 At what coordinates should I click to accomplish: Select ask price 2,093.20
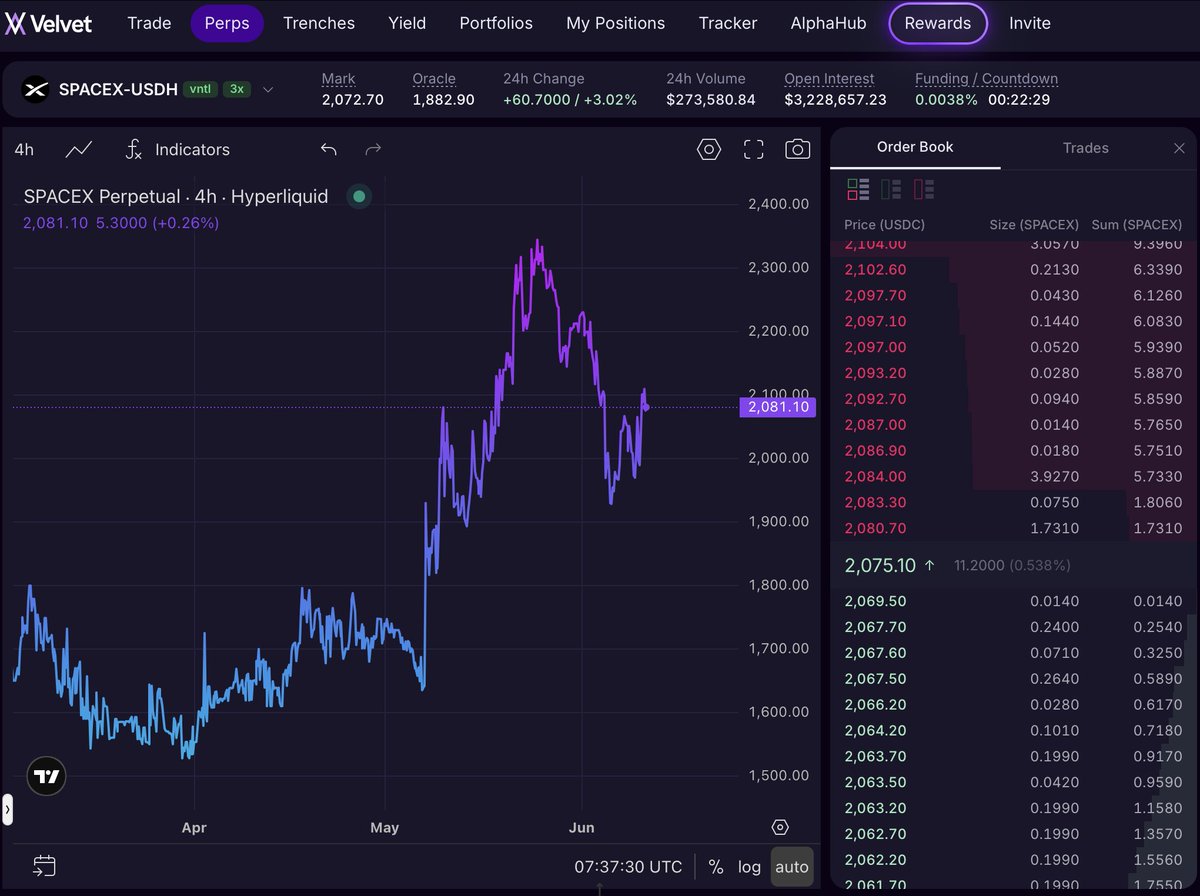pos(875,373)
